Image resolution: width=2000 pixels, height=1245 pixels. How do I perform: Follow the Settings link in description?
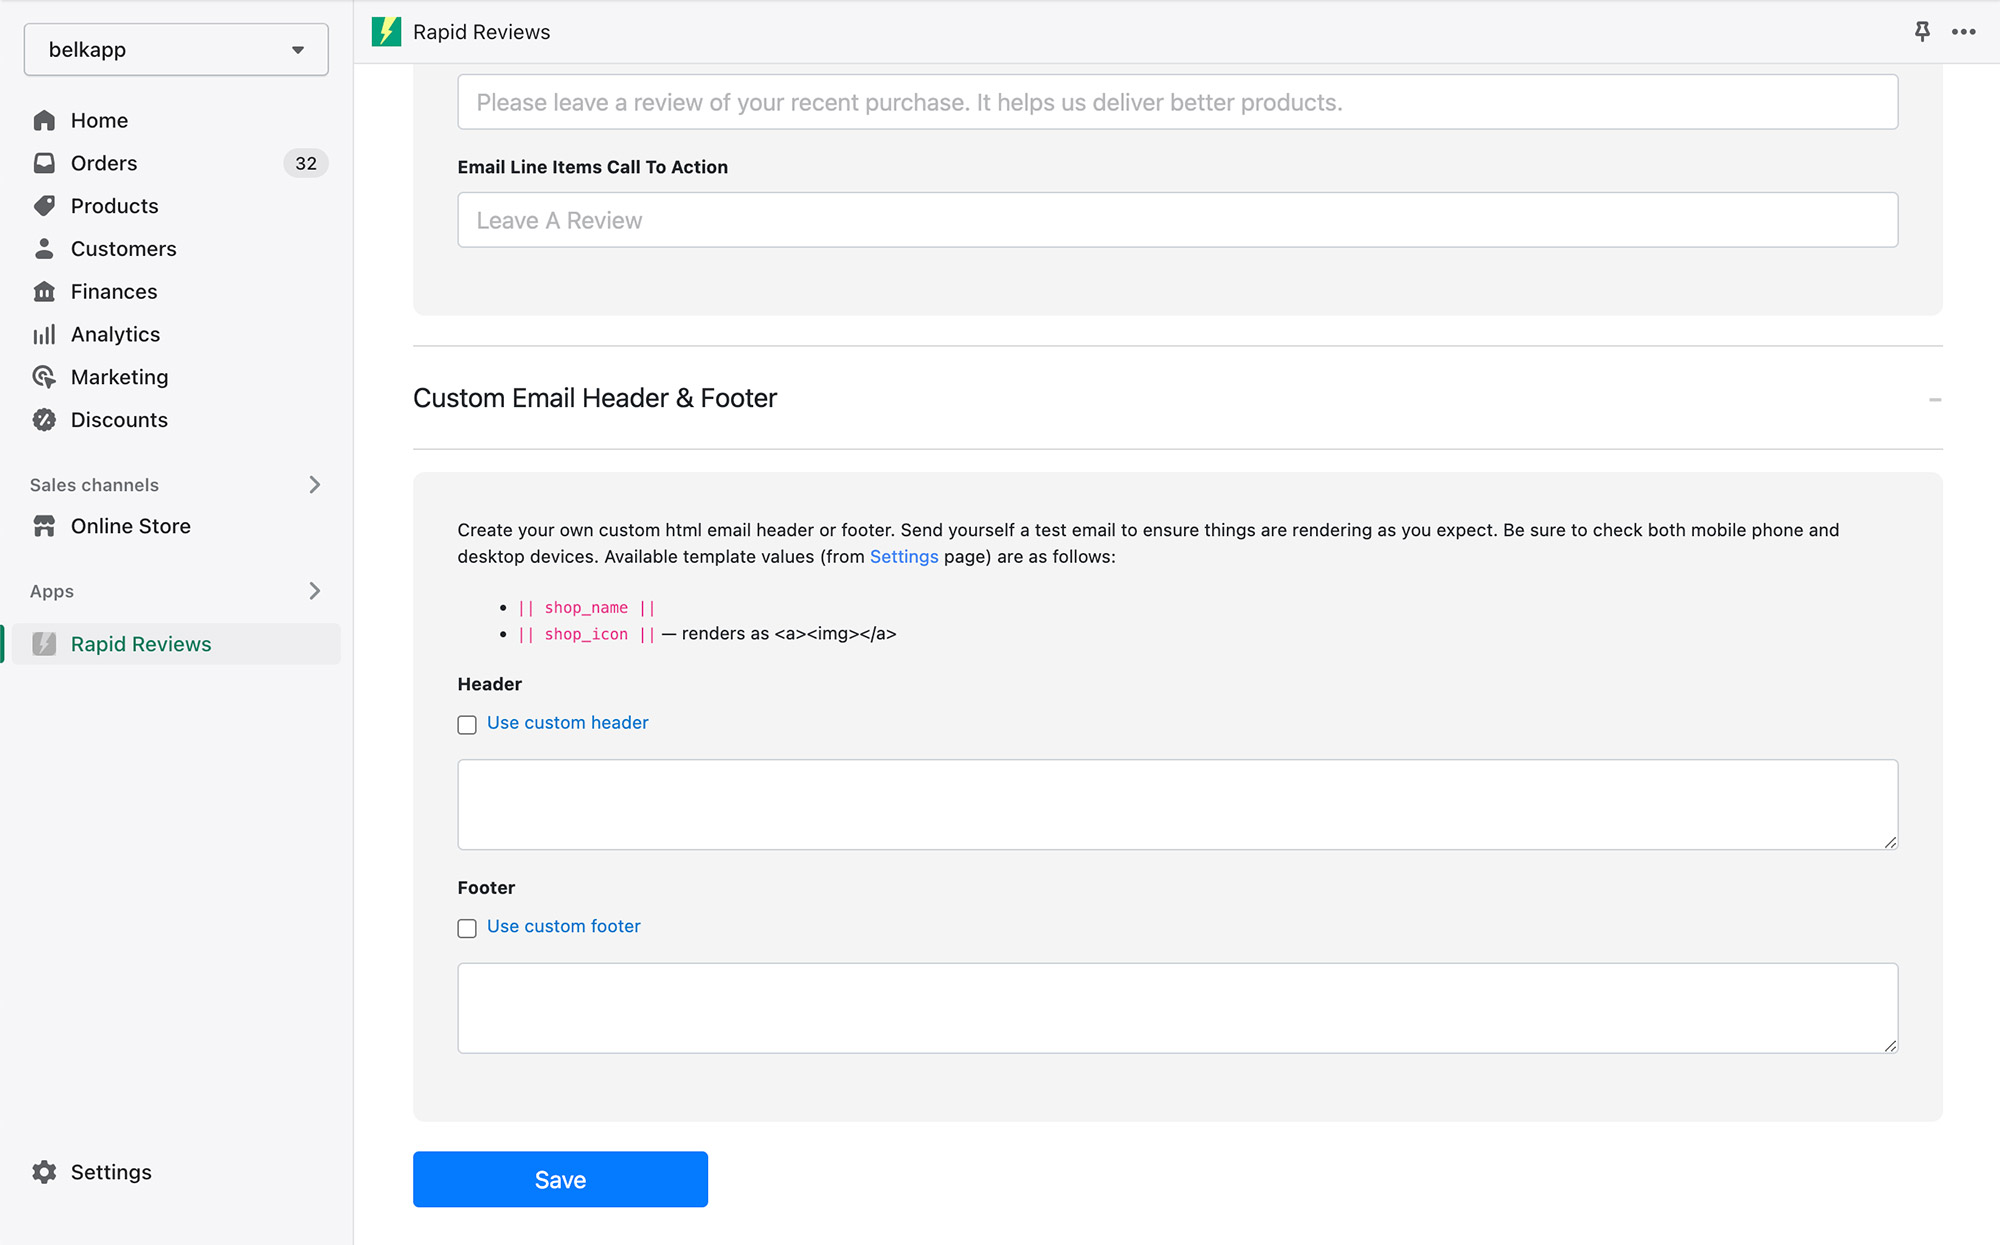click(x=903, y=557)
